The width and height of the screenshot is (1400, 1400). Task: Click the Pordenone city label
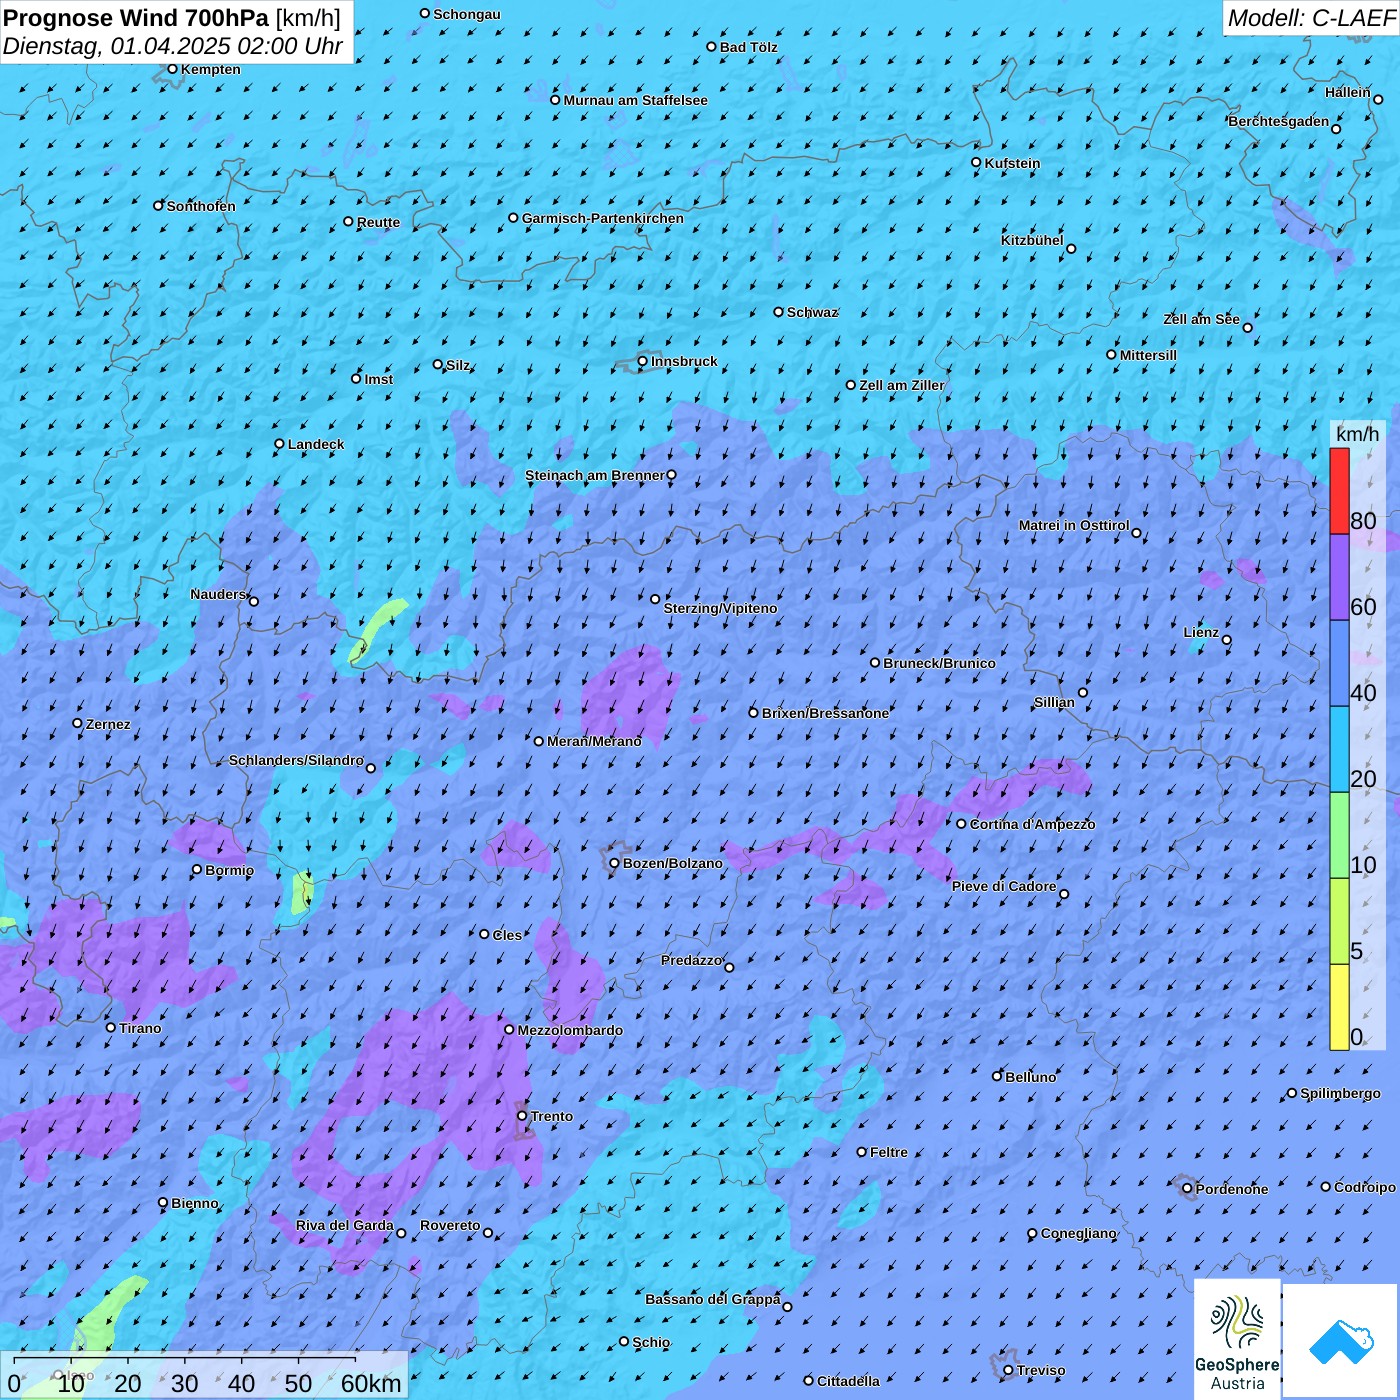click(x=1232, y=1189)
